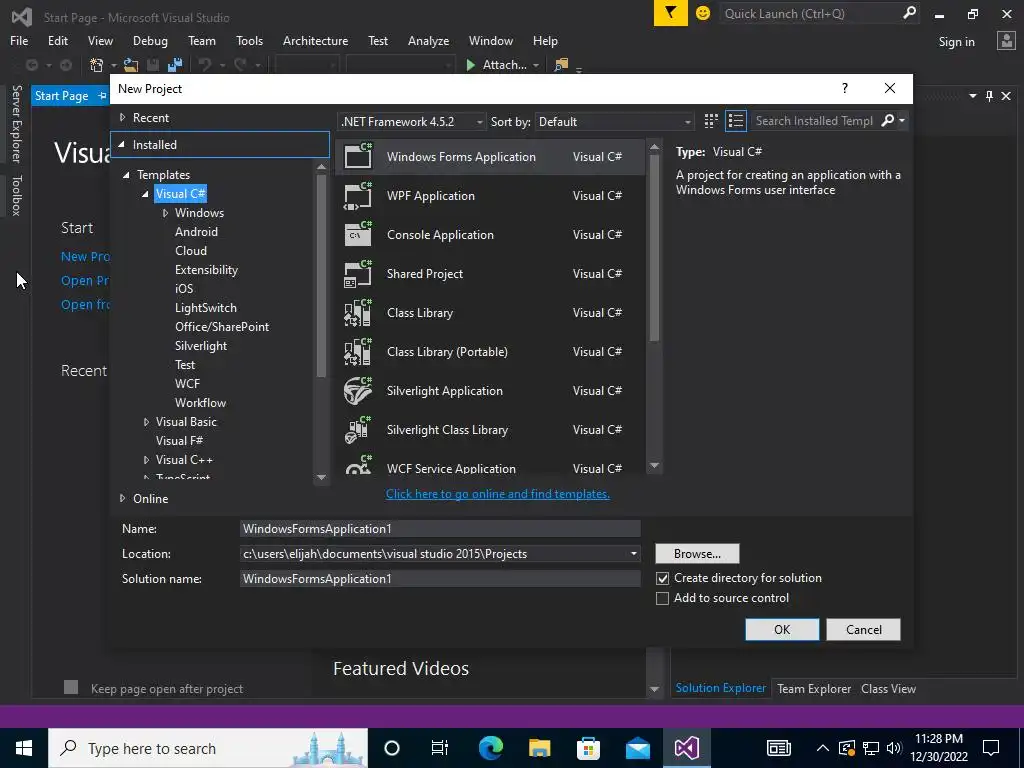Switch to the Team Explorer tab

click(814, 688)
